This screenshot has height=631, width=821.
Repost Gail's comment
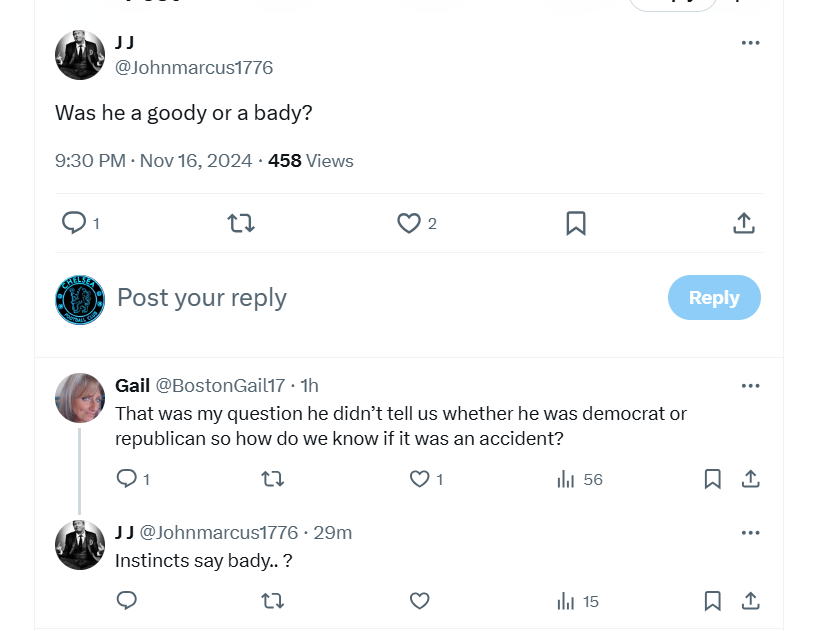point(272,479)
